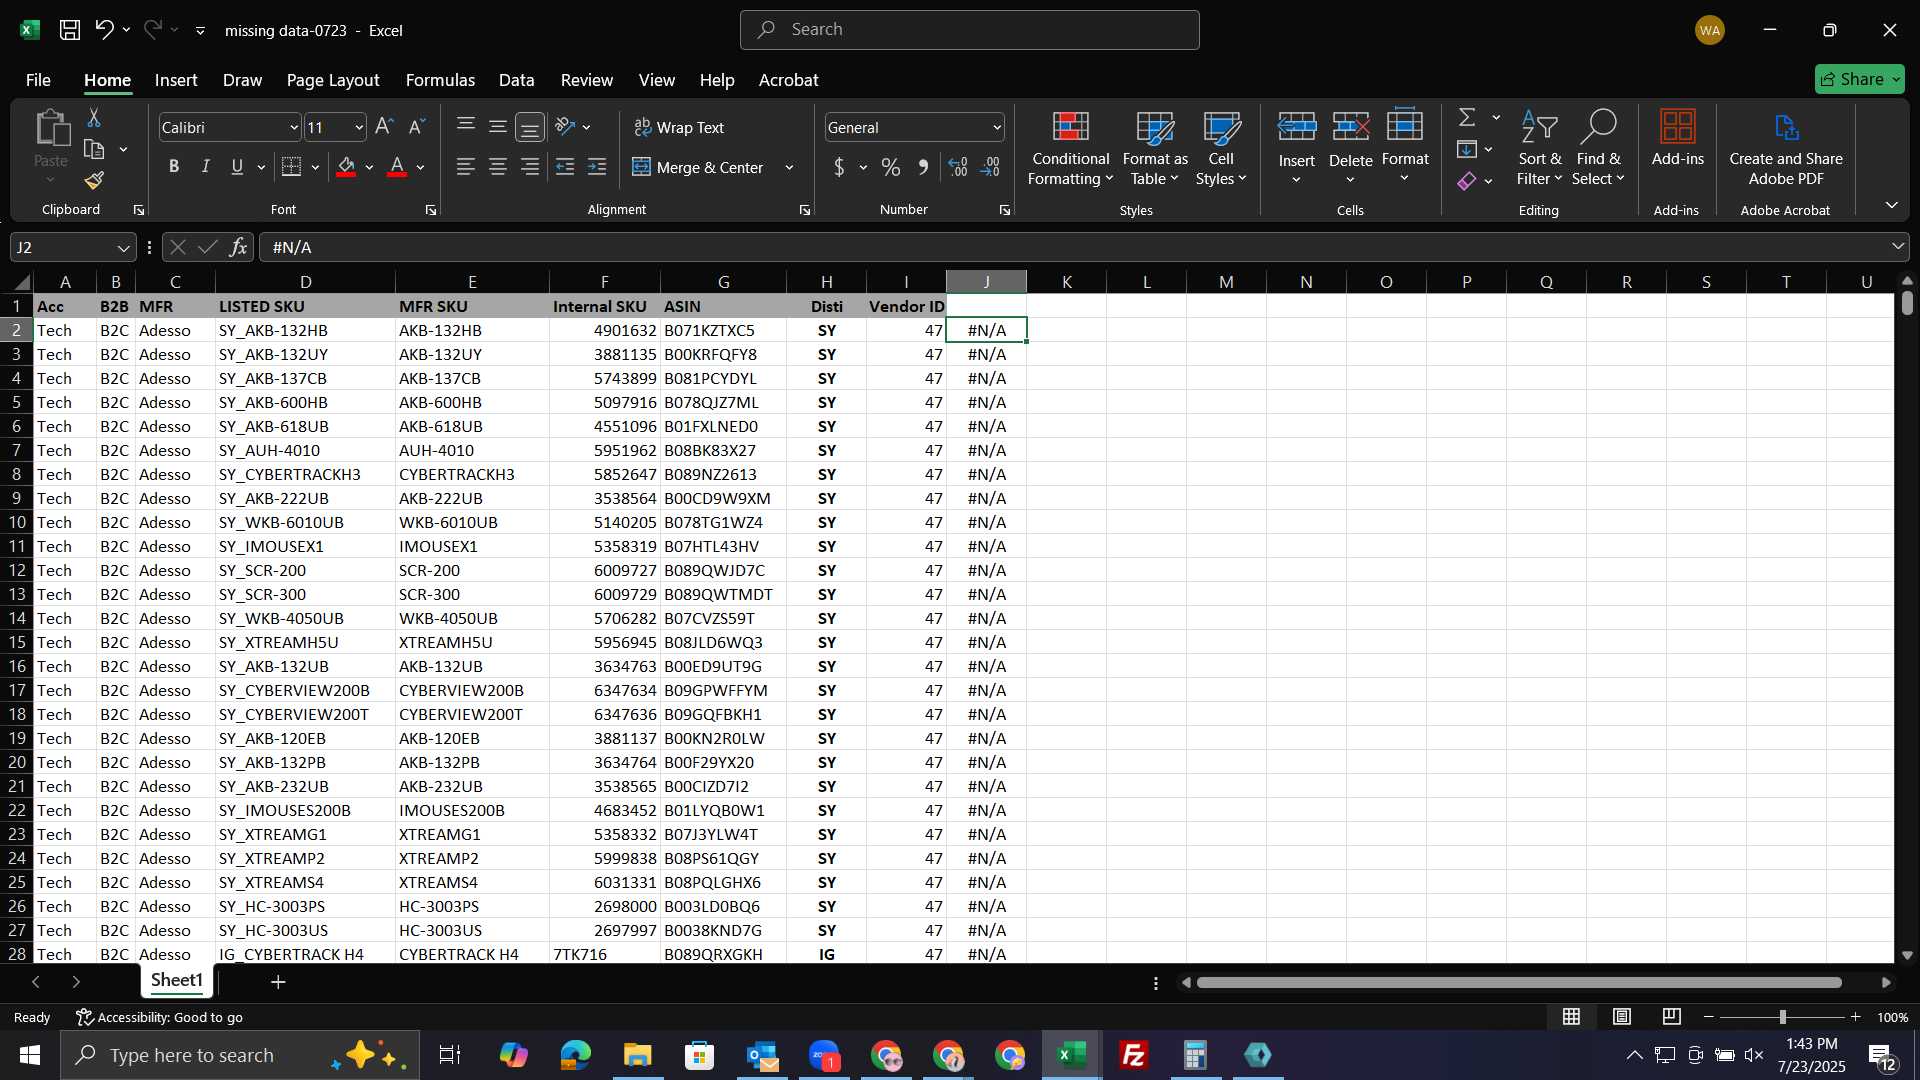Click Create and Share Adobe PDF icon
Image resolution: width=1920 pixels, height=1080 pixels.
pyautogui.click(x=1786, y=147)
